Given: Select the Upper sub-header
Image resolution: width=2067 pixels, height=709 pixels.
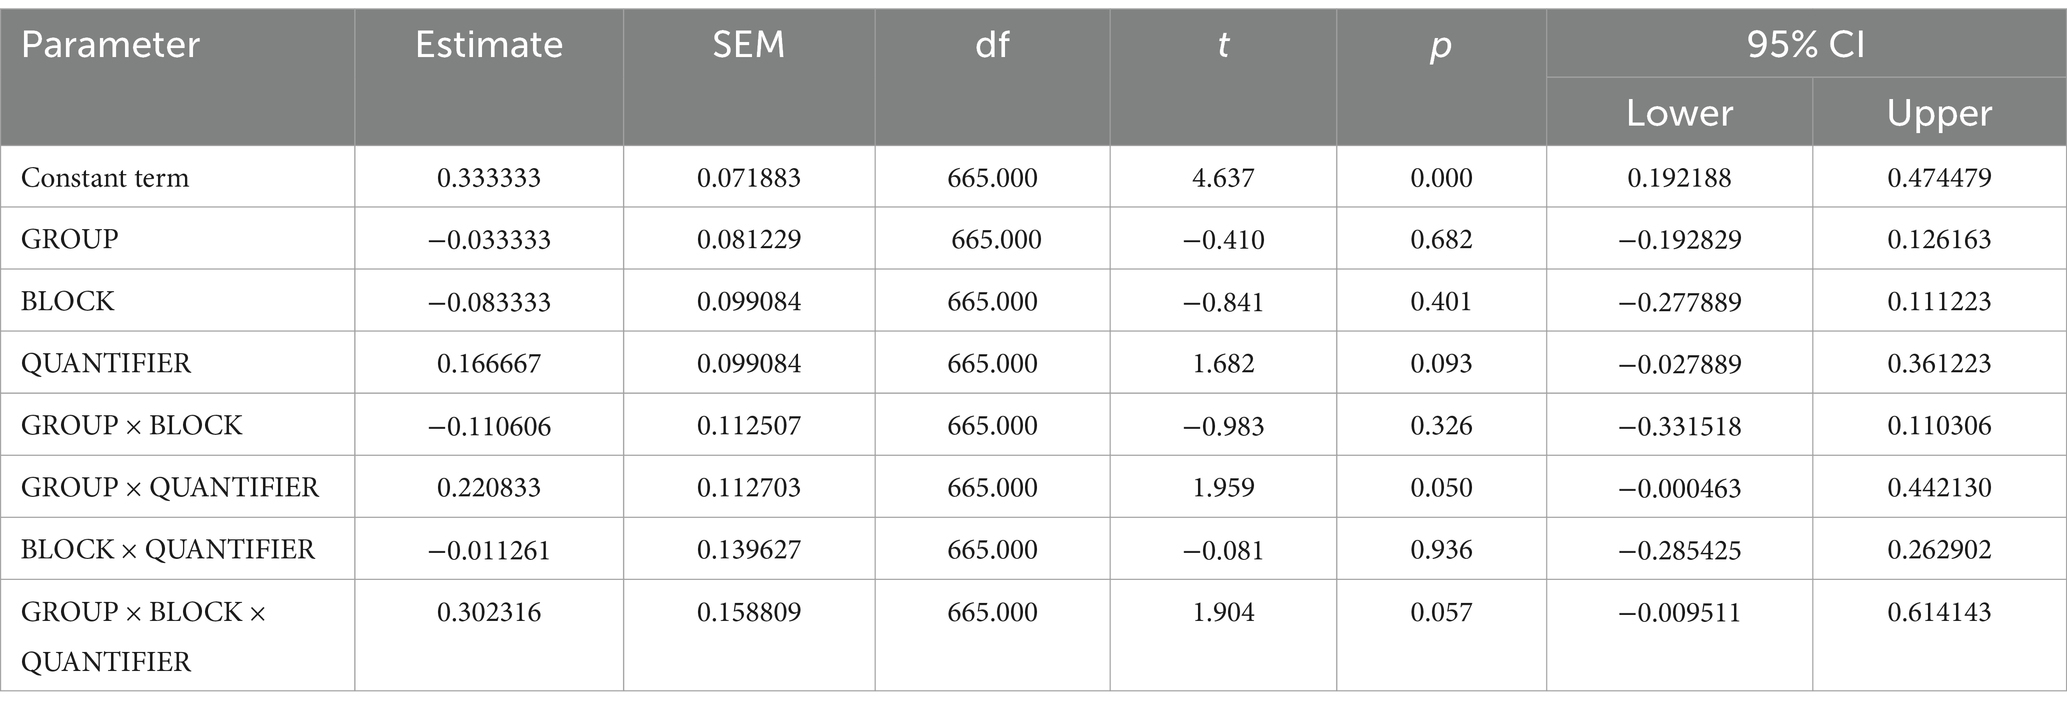Looking at the screenshot, I should tap(1939, 113).
